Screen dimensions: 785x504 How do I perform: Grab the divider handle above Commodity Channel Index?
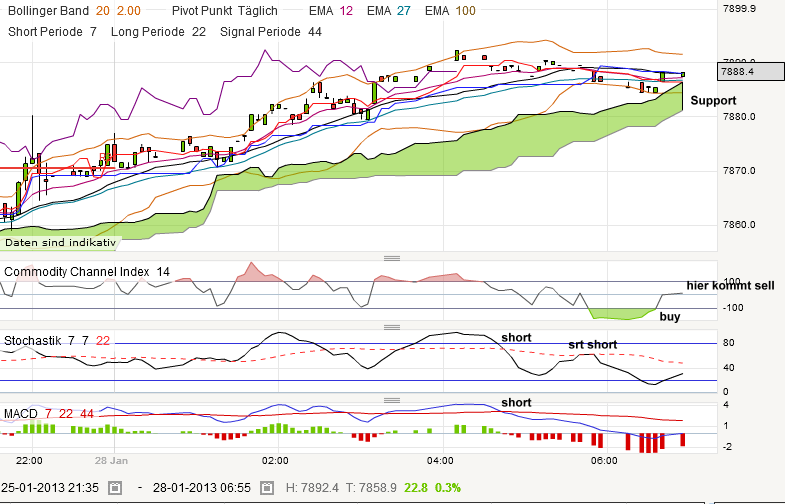click(x=392, y=258)
